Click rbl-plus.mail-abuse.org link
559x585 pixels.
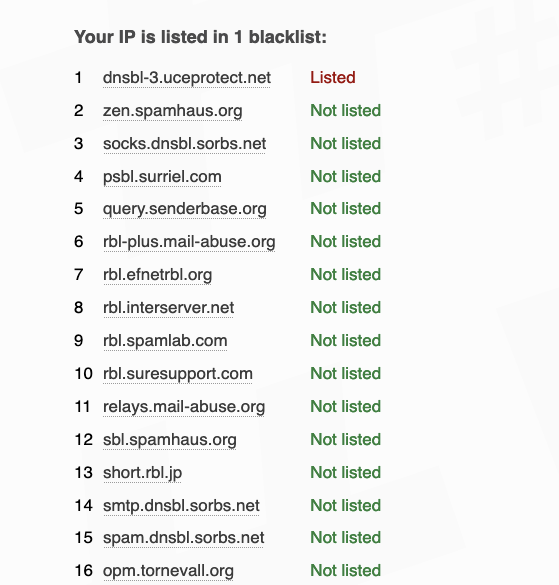click(189, 242)
